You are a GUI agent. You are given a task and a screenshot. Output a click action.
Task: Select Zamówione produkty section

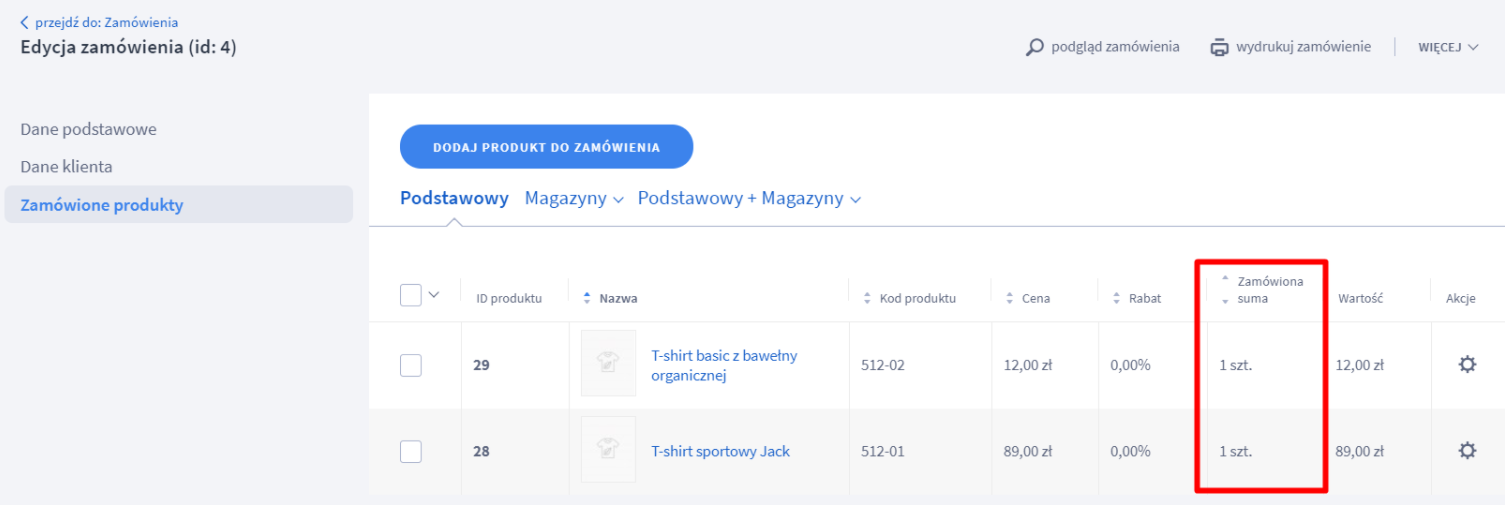point(178,204)
